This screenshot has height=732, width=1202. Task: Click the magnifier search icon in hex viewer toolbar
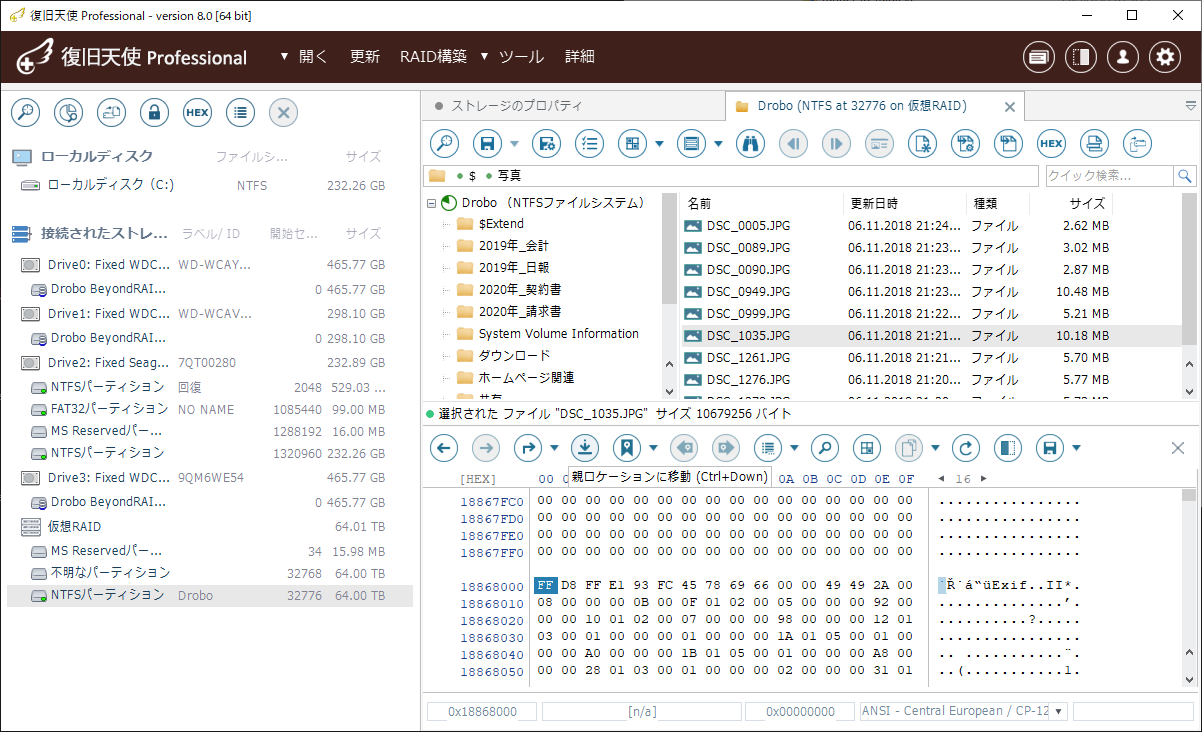point(824,447)
